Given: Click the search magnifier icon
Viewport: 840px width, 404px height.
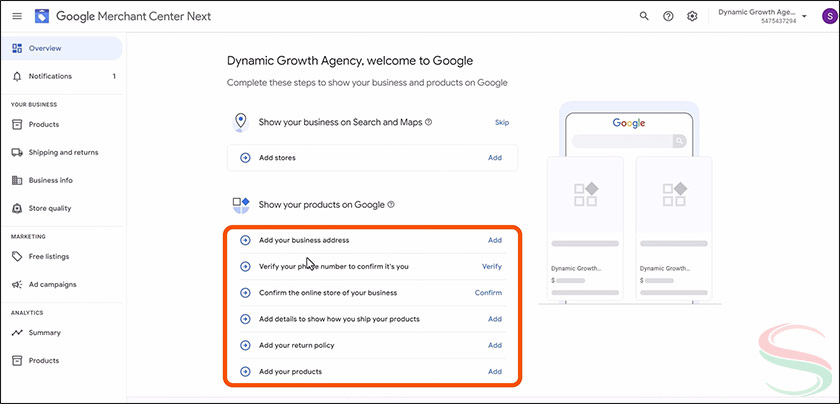Looking at the screenshot, I should point(644,17).
